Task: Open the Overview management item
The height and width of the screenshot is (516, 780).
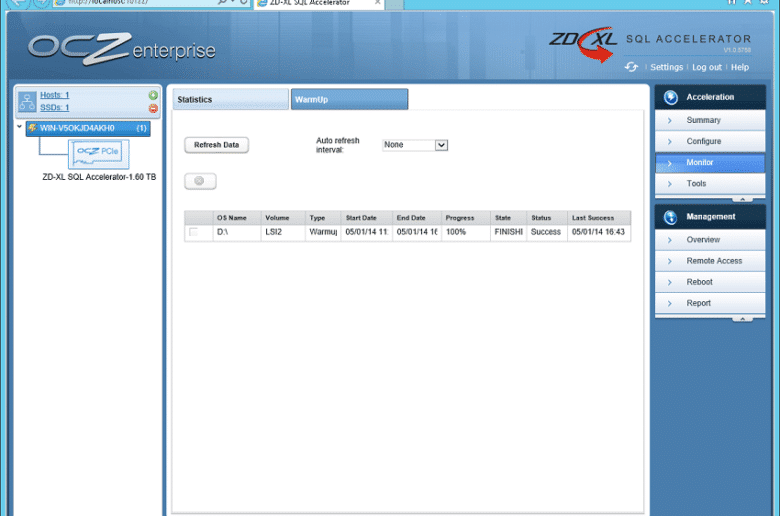Action: tap(710, 240)
